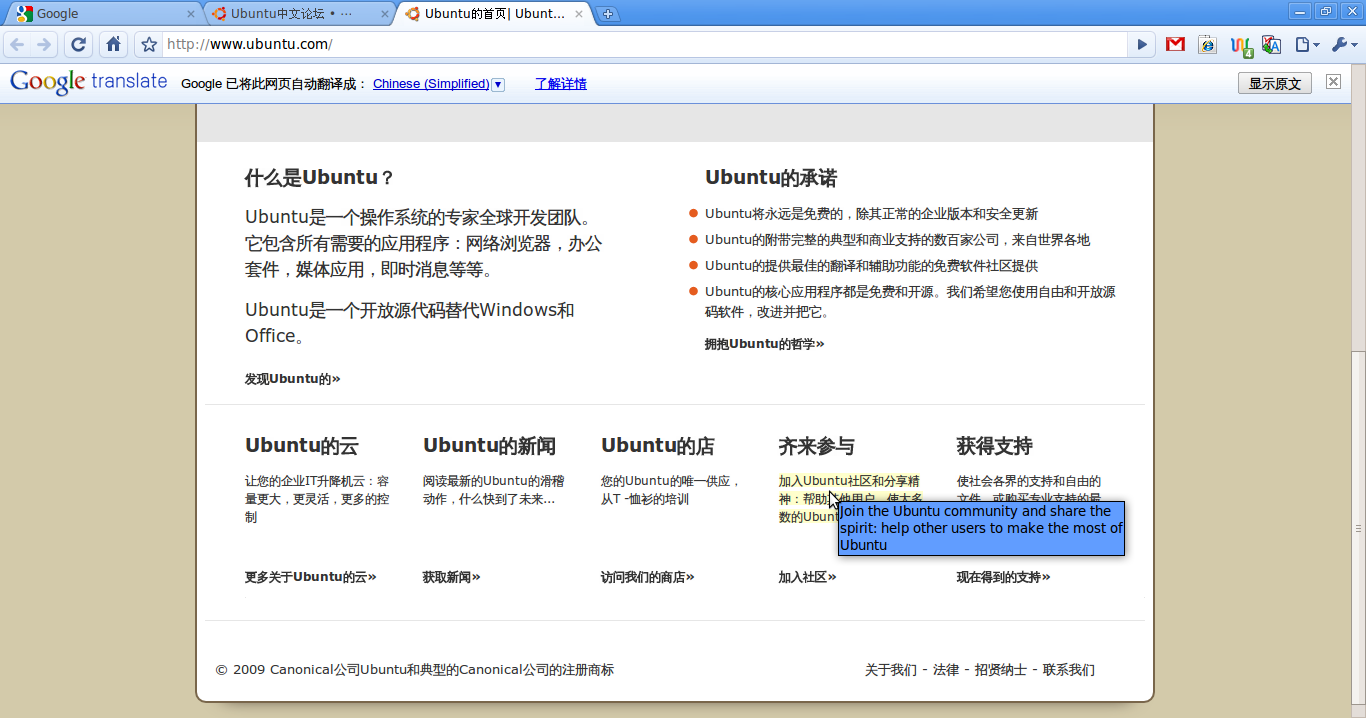The image size is (1366, 718).
Task: Click the 齐来参与 heading
Action: [x=817, y=446]
